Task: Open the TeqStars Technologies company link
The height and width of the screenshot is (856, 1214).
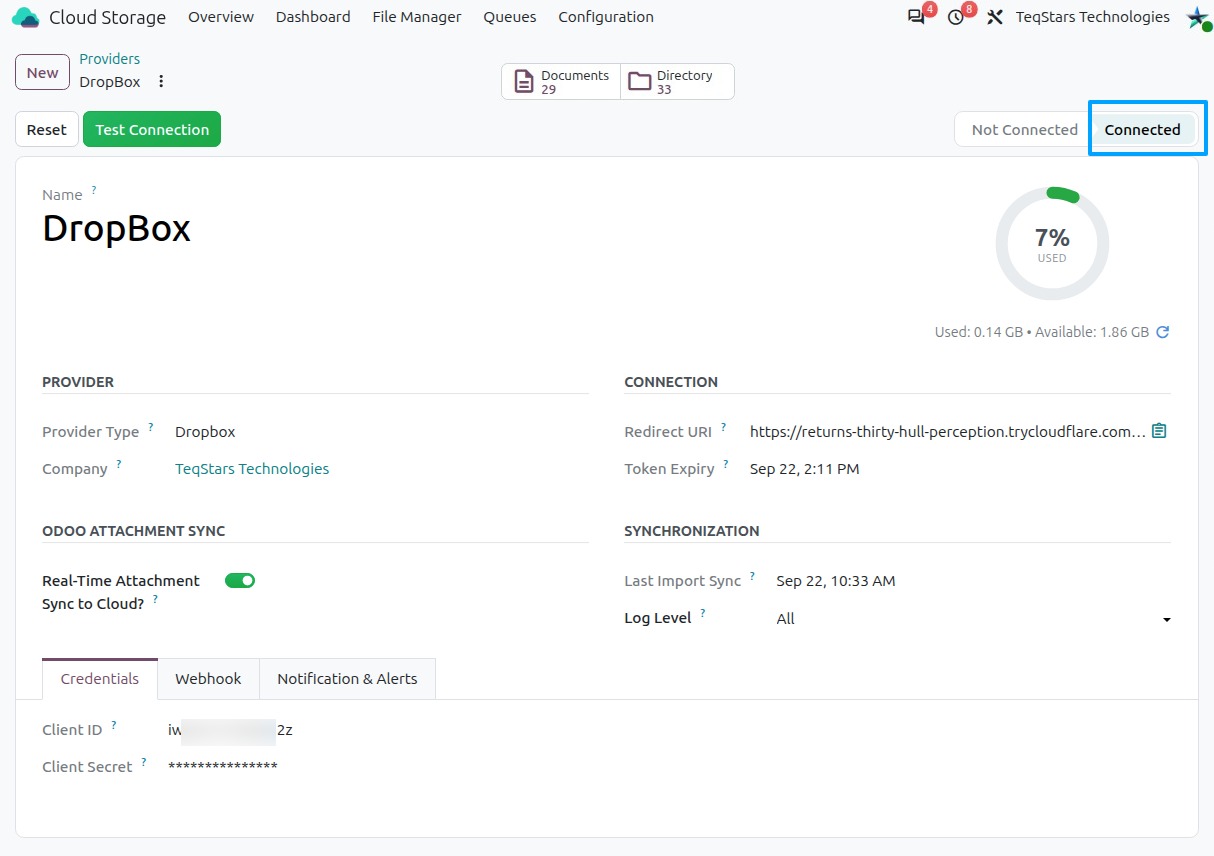Action: (x=252, y=468)
